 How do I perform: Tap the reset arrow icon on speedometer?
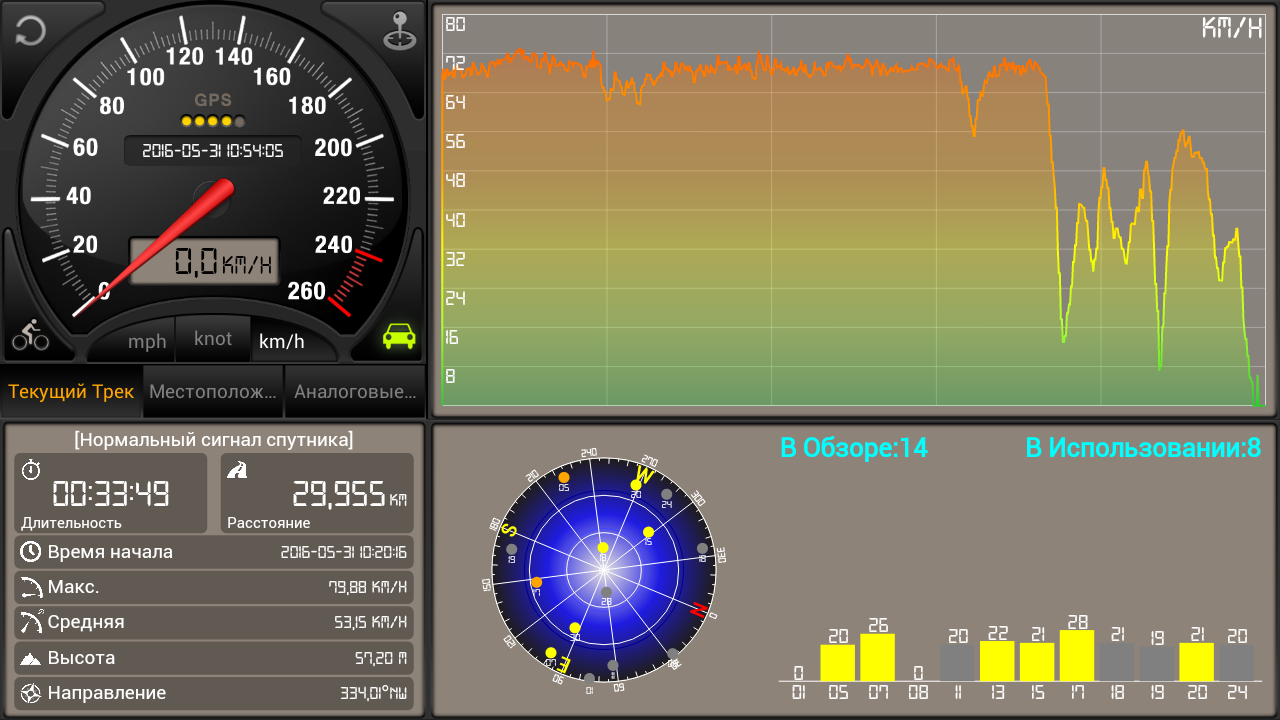click(30, 30)
